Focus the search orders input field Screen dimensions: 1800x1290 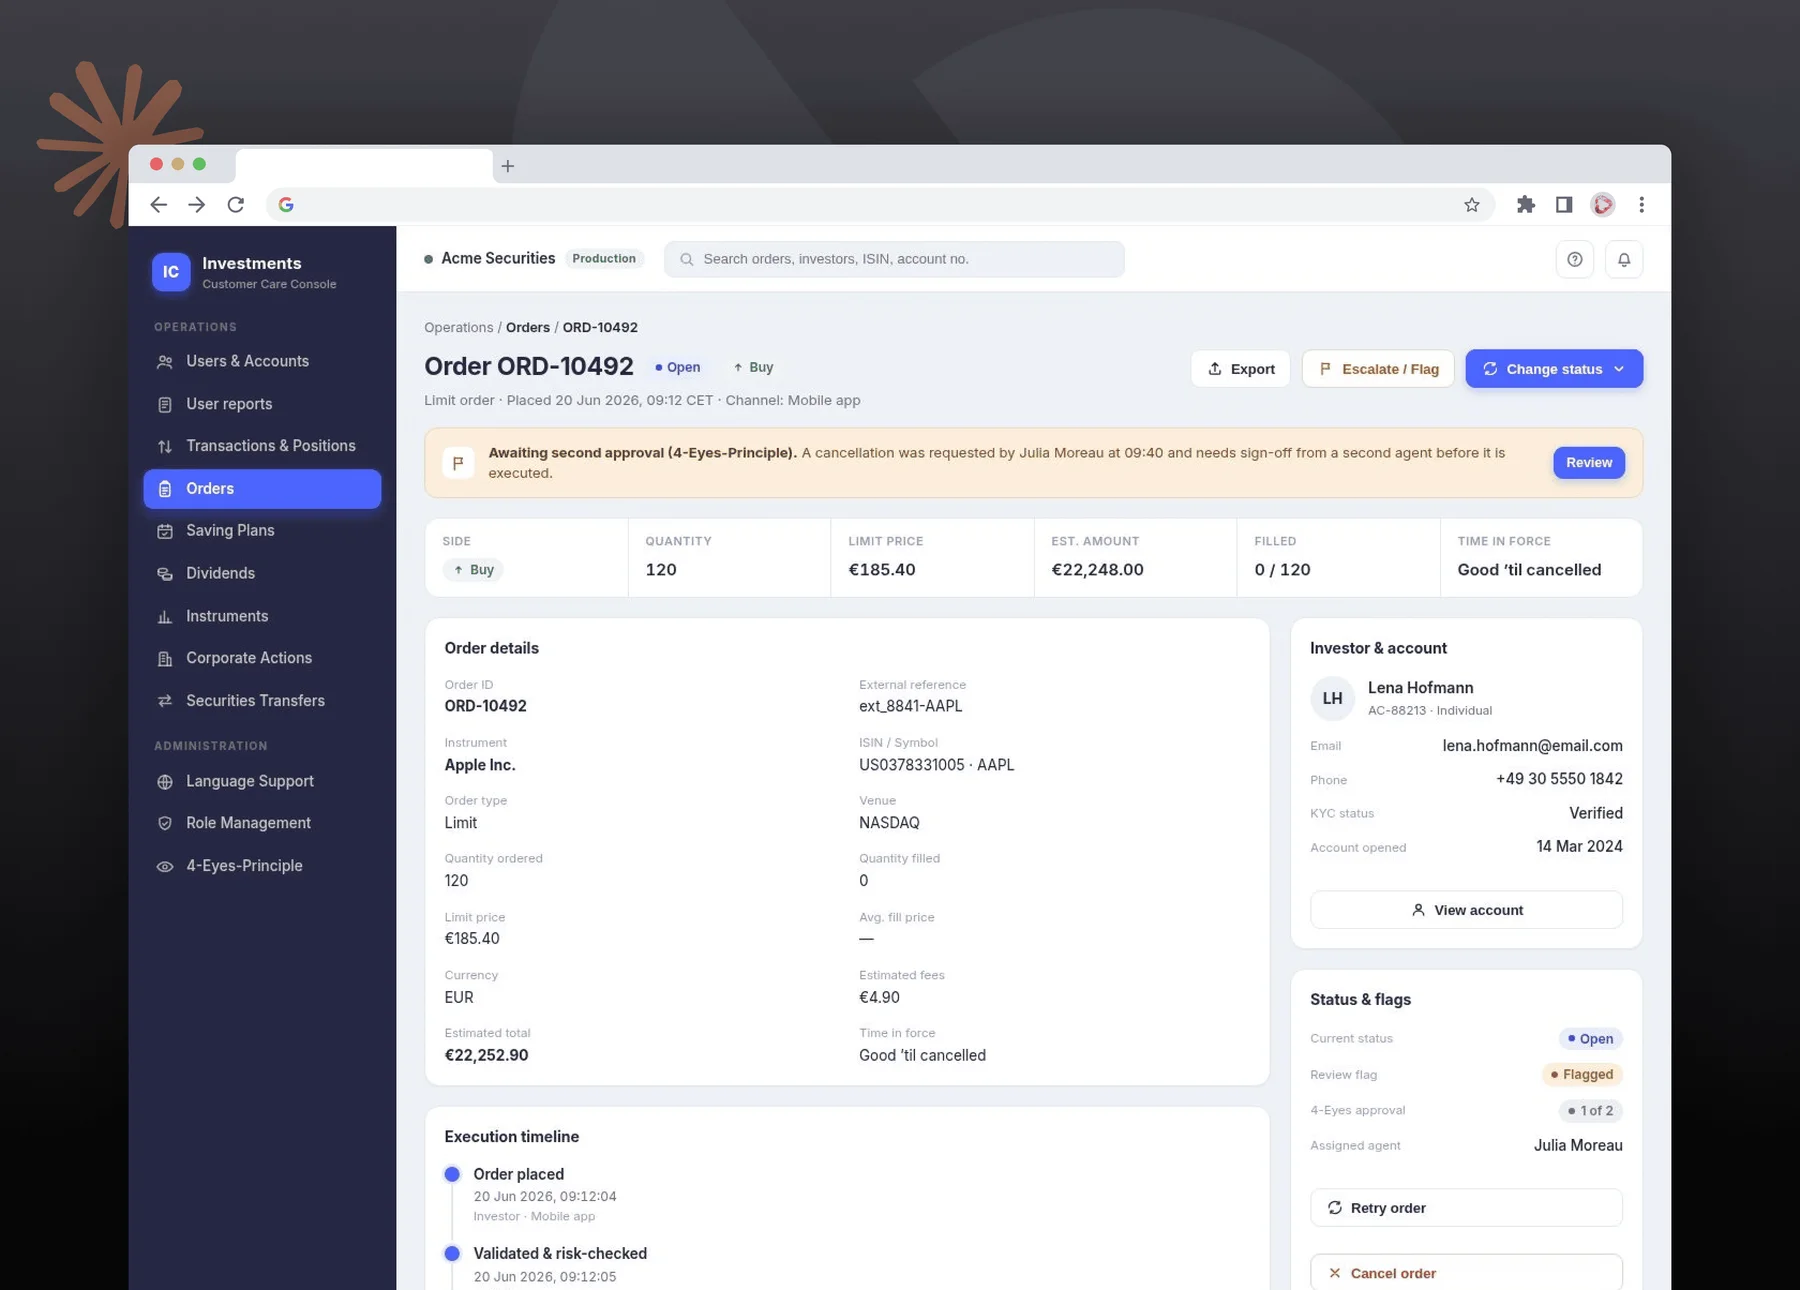(x=894, y=259)
